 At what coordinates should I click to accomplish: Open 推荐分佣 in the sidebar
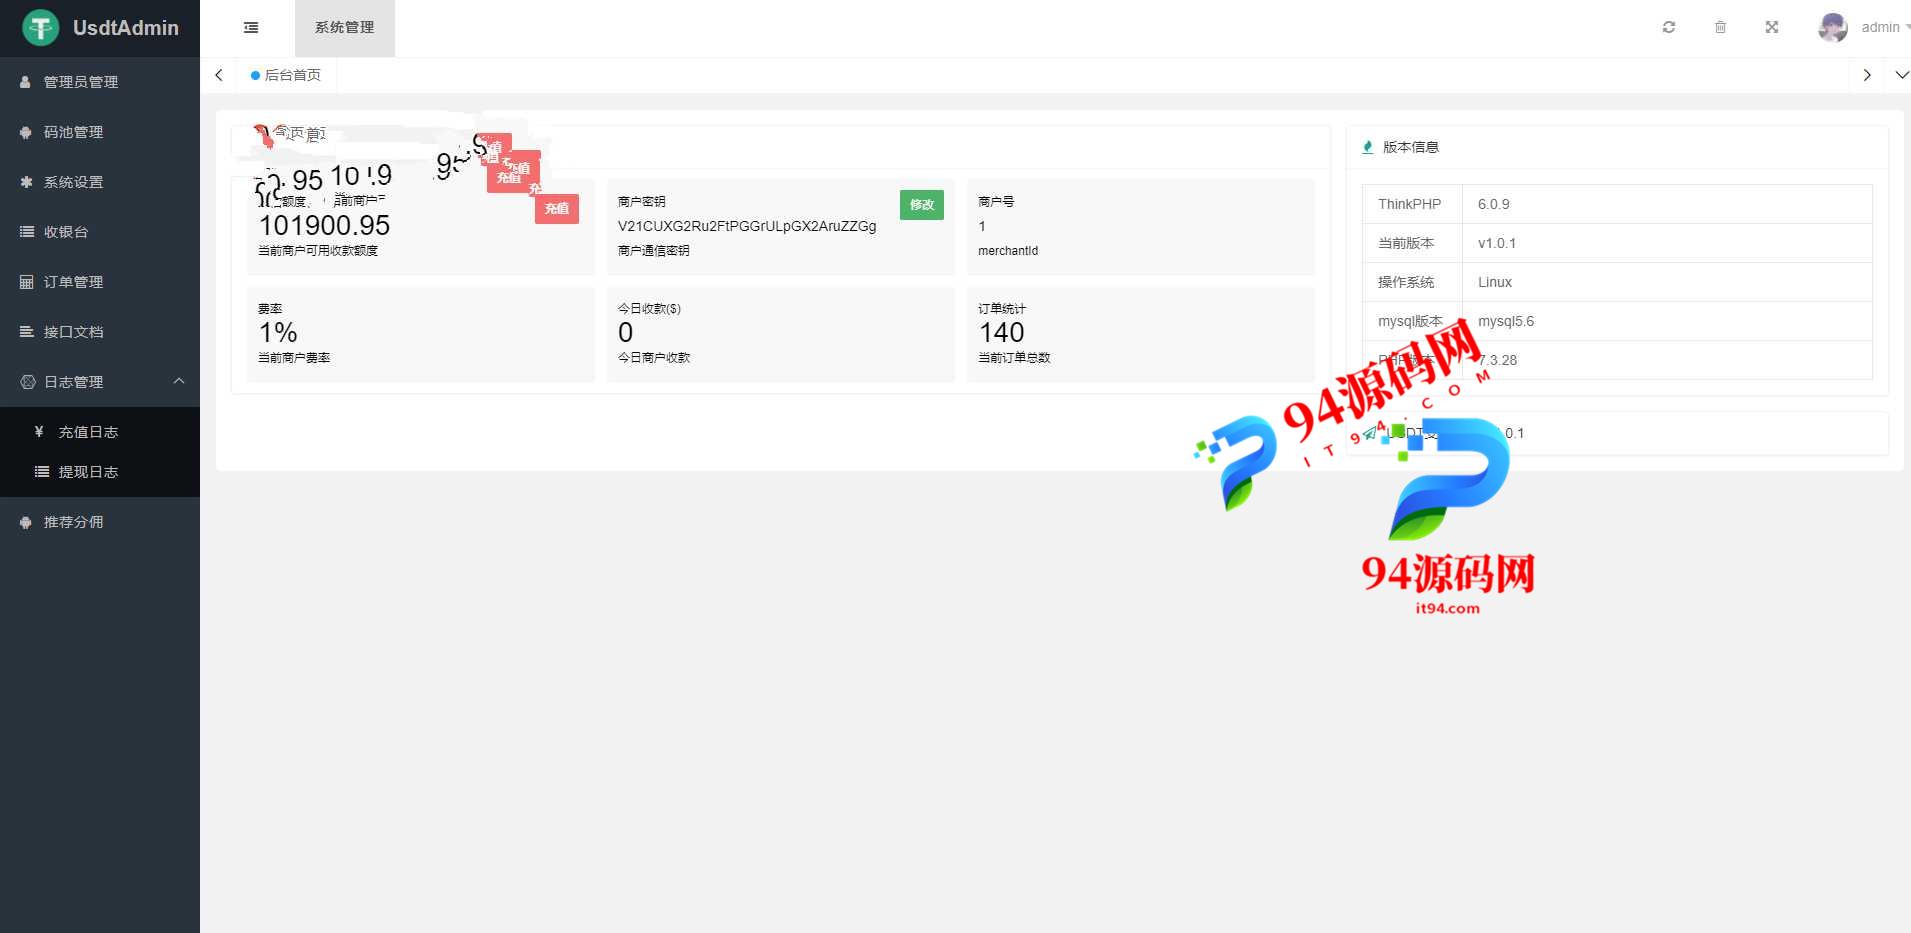click(100, 522)
